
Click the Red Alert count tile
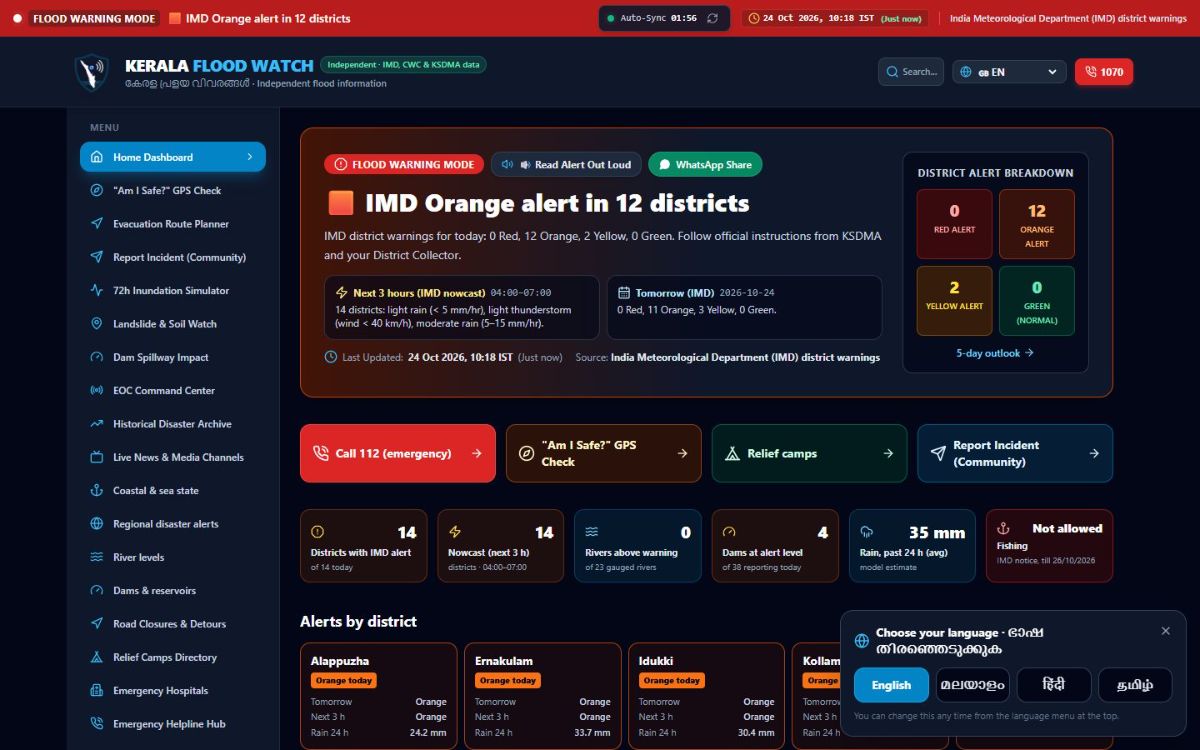(954, 224)
